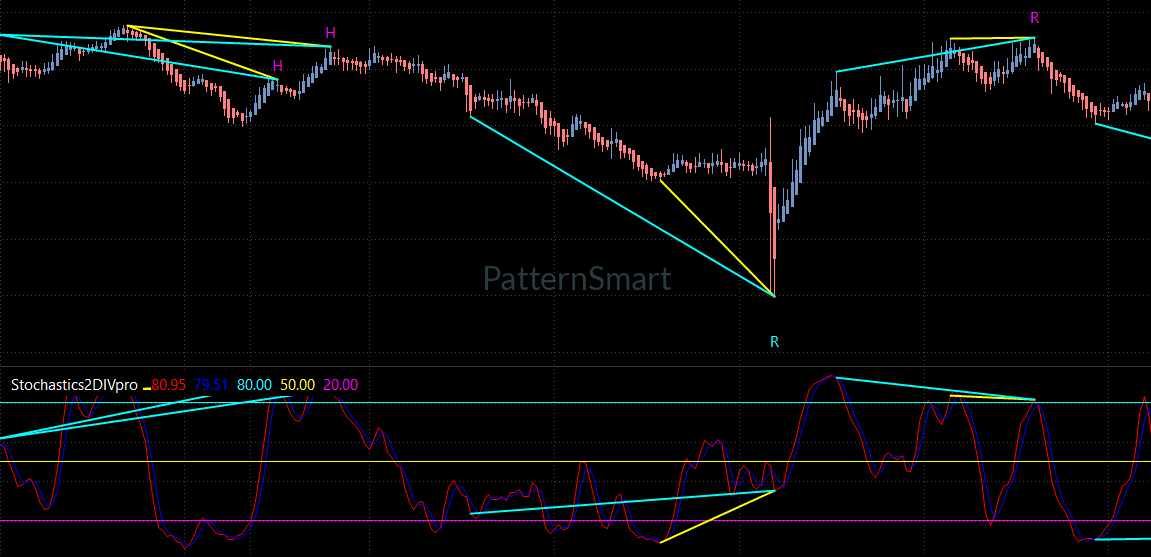The width and height of the screenshot is (1151, 557).
Task: Click the PatternSmart watermark text
Action: click(577, 279)
